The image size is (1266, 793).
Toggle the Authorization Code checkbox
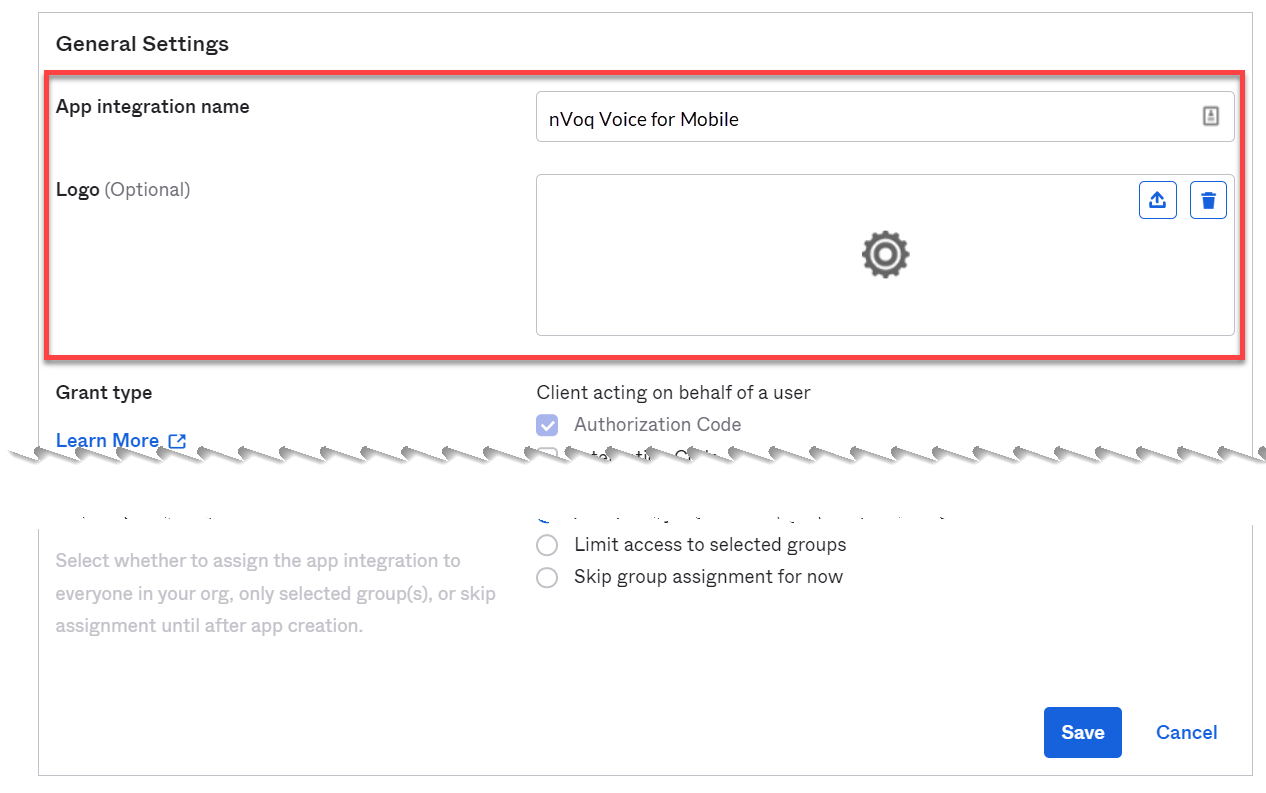click(547, 424)
